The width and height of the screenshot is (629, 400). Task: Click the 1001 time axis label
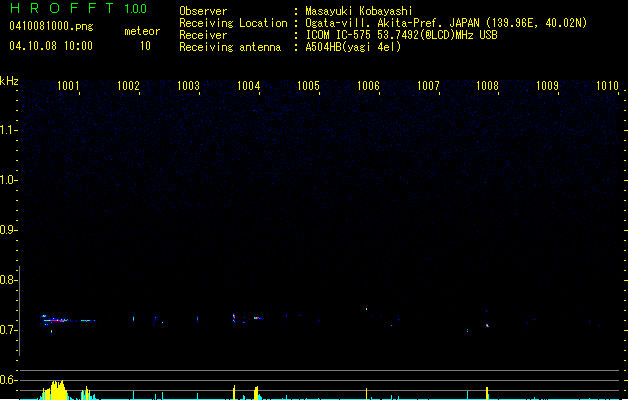68,86
